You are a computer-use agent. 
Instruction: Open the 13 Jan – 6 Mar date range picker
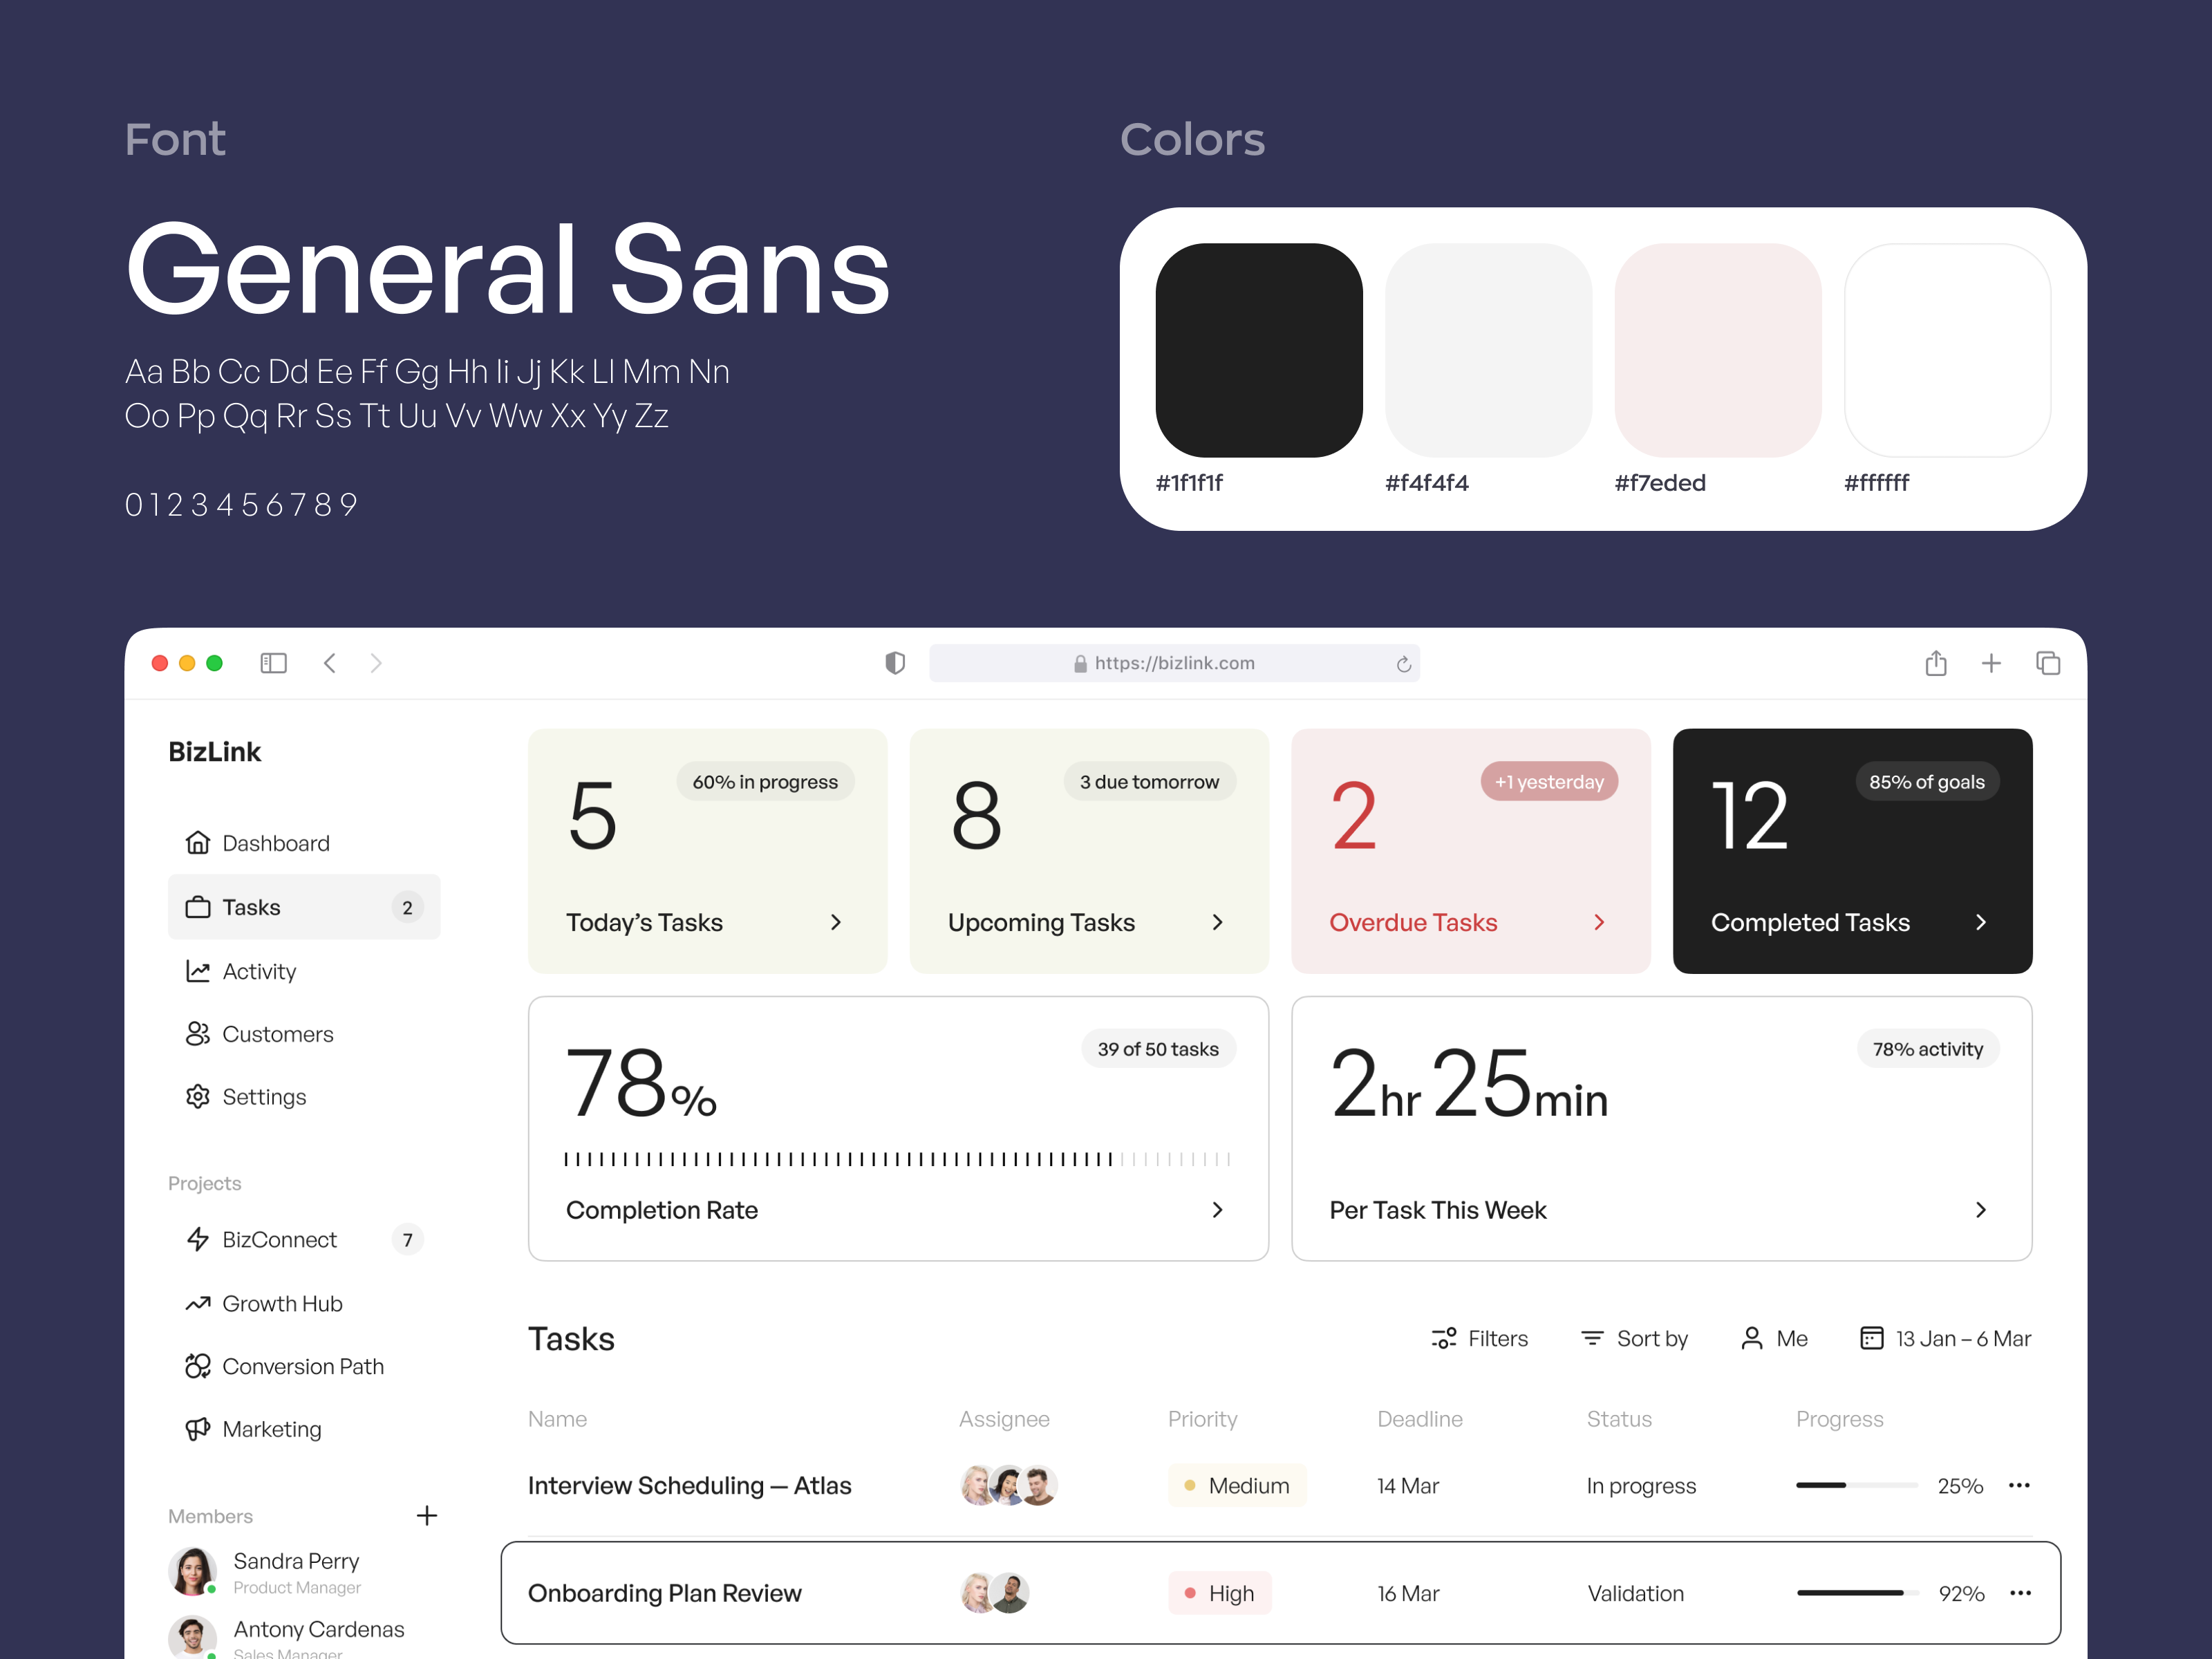coord(1945,1338)
